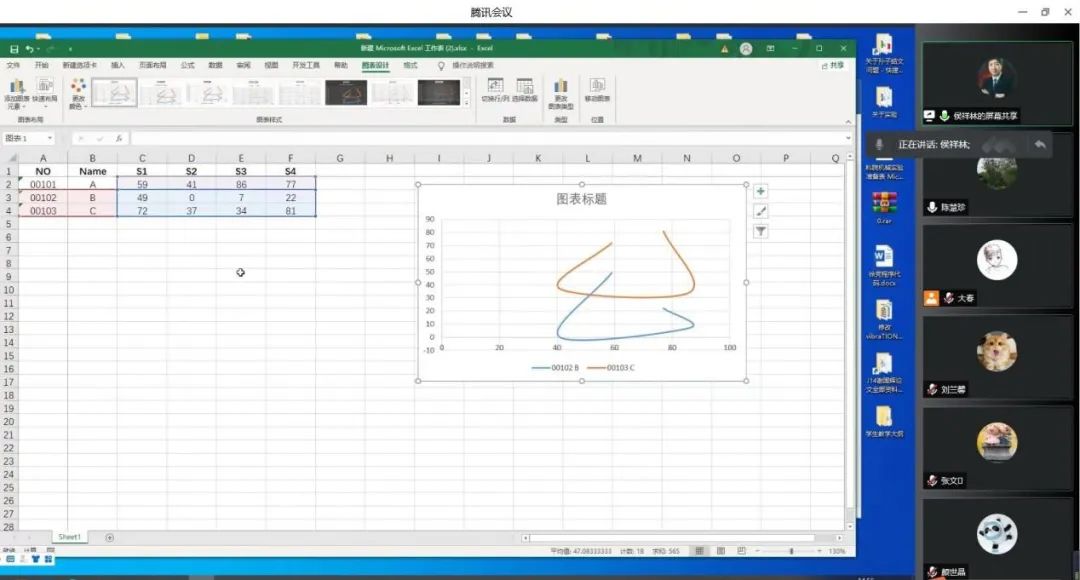This screenshot has width=1080, height=580.
Task: Click the green plus Chart Elements button
Action: pyautogui.click(x=761, y=191)
